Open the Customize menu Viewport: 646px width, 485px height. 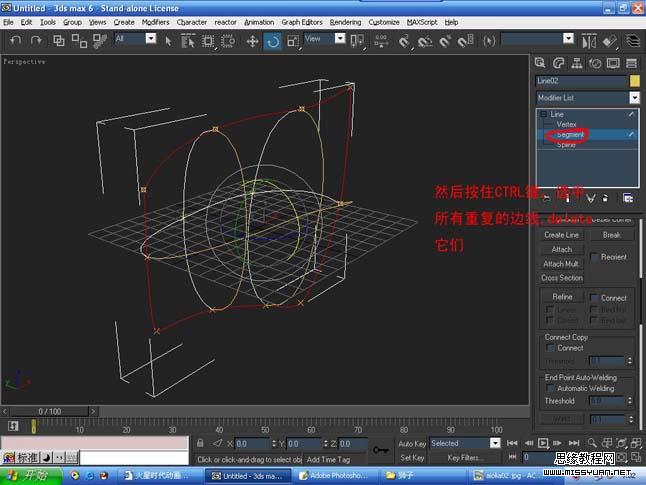384,22
